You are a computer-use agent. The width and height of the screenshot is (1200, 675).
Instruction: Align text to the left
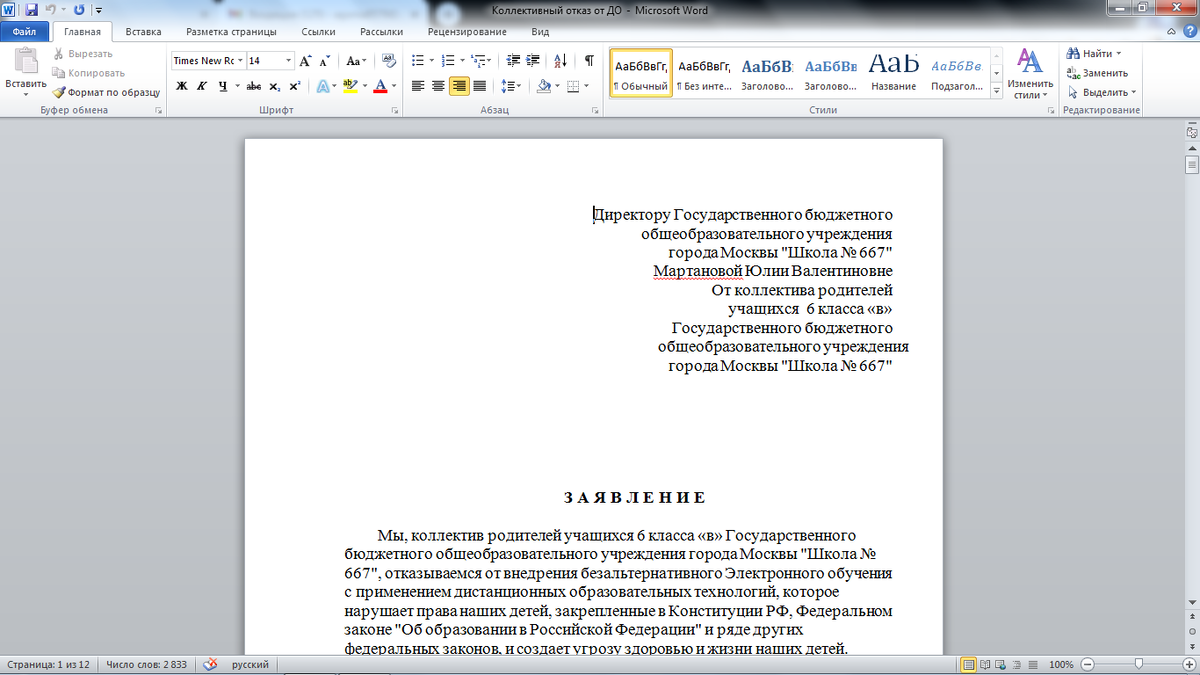coord(418,86)
